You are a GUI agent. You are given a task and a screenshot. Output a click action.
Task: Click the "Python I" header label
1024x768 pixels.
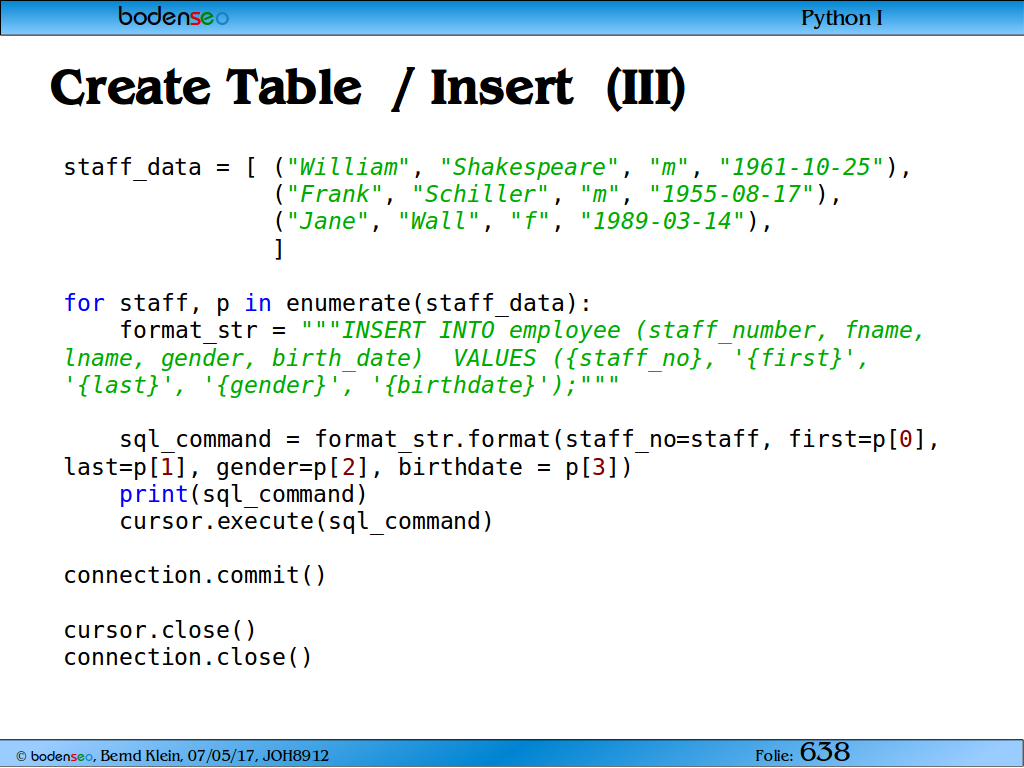point(842,18)
